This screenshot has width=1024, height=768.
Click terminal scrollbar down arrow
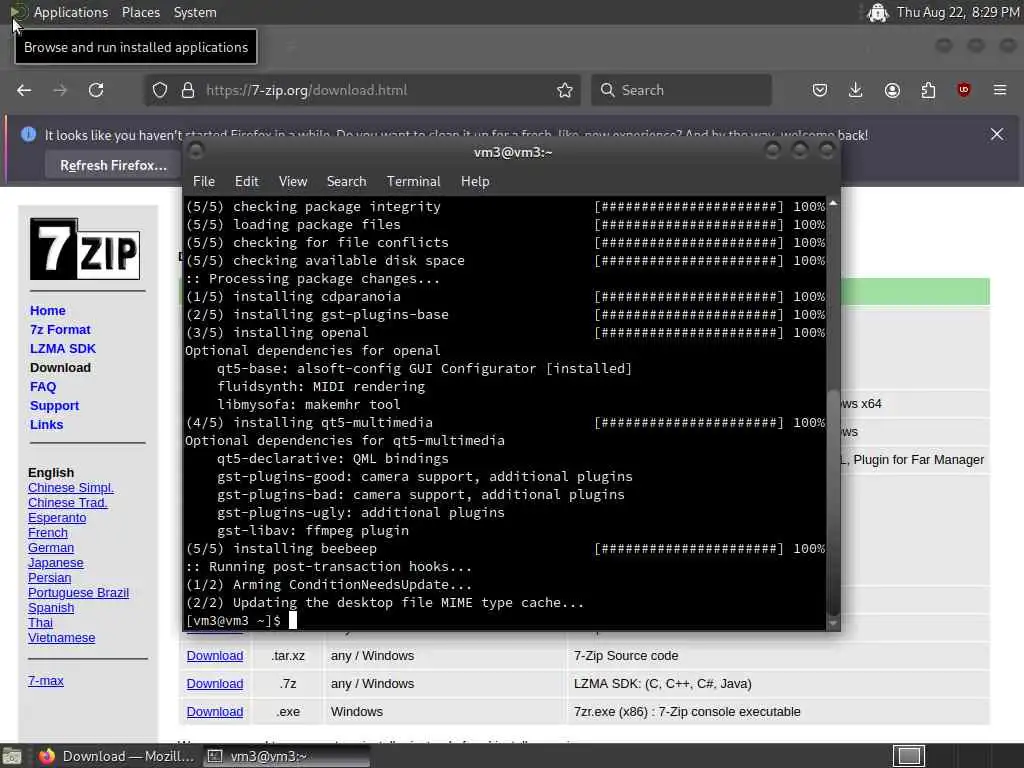tap(833, 624)
